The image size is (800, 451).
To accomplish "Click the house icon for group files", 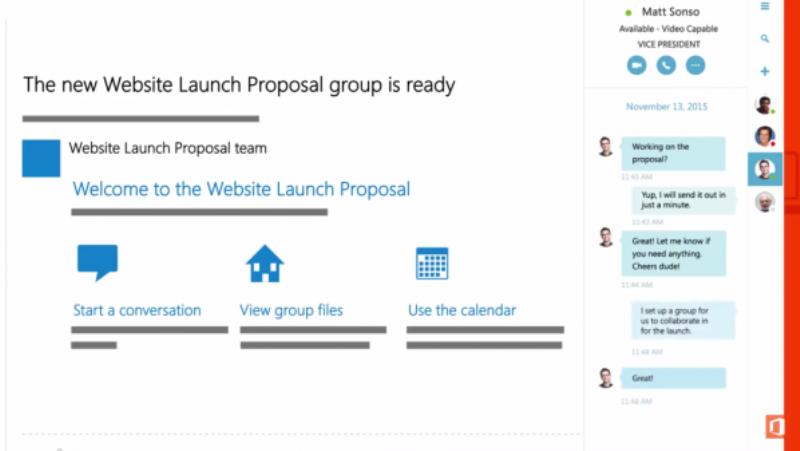I will [x=265, y=263].
